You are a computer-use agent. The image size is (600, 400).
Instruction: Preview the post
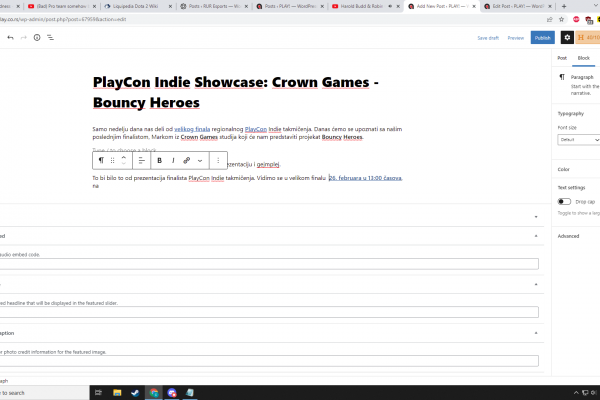(515, 38)
